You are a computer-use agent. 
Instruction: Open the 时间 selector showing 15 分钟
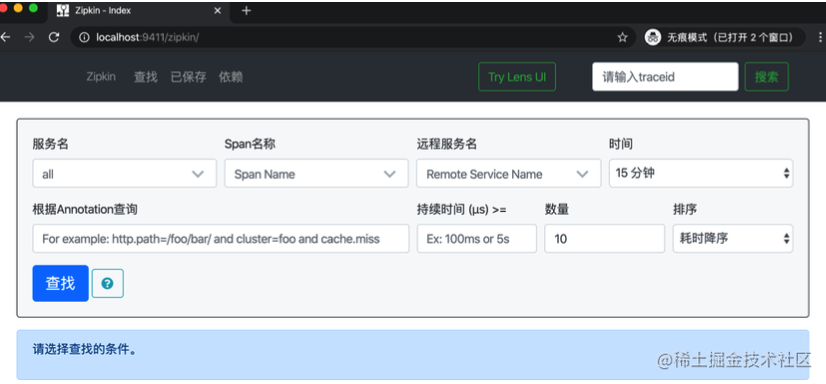[x=701, y=173]
